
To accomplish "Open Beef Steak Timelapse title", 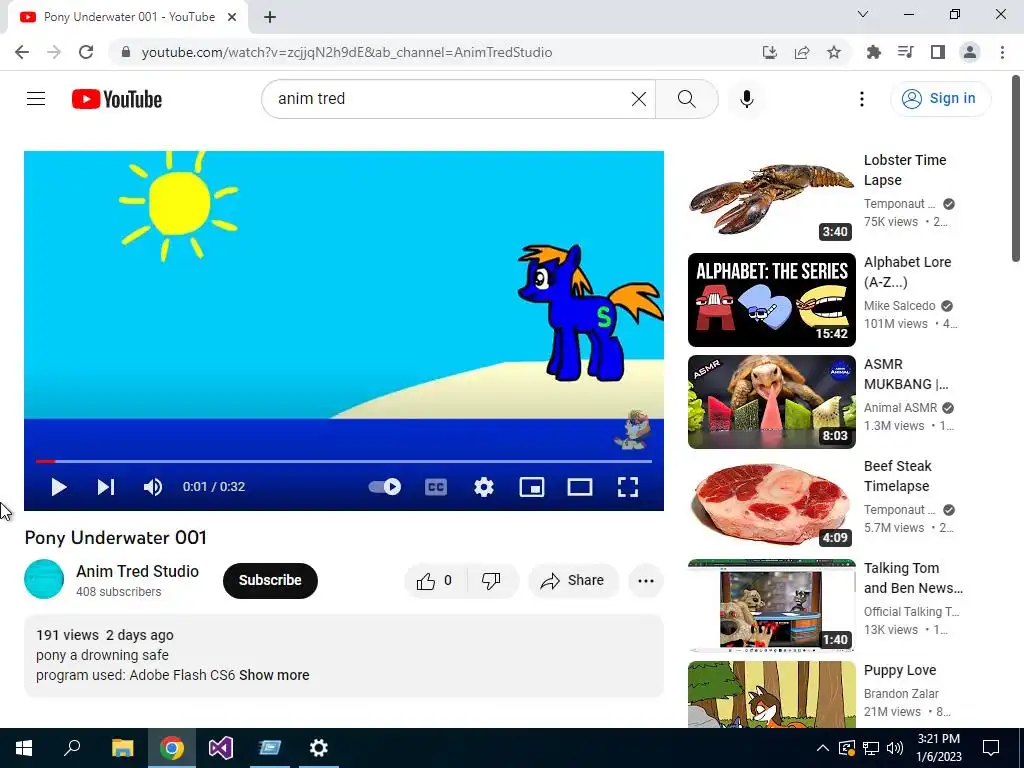I will pos(898,476).
